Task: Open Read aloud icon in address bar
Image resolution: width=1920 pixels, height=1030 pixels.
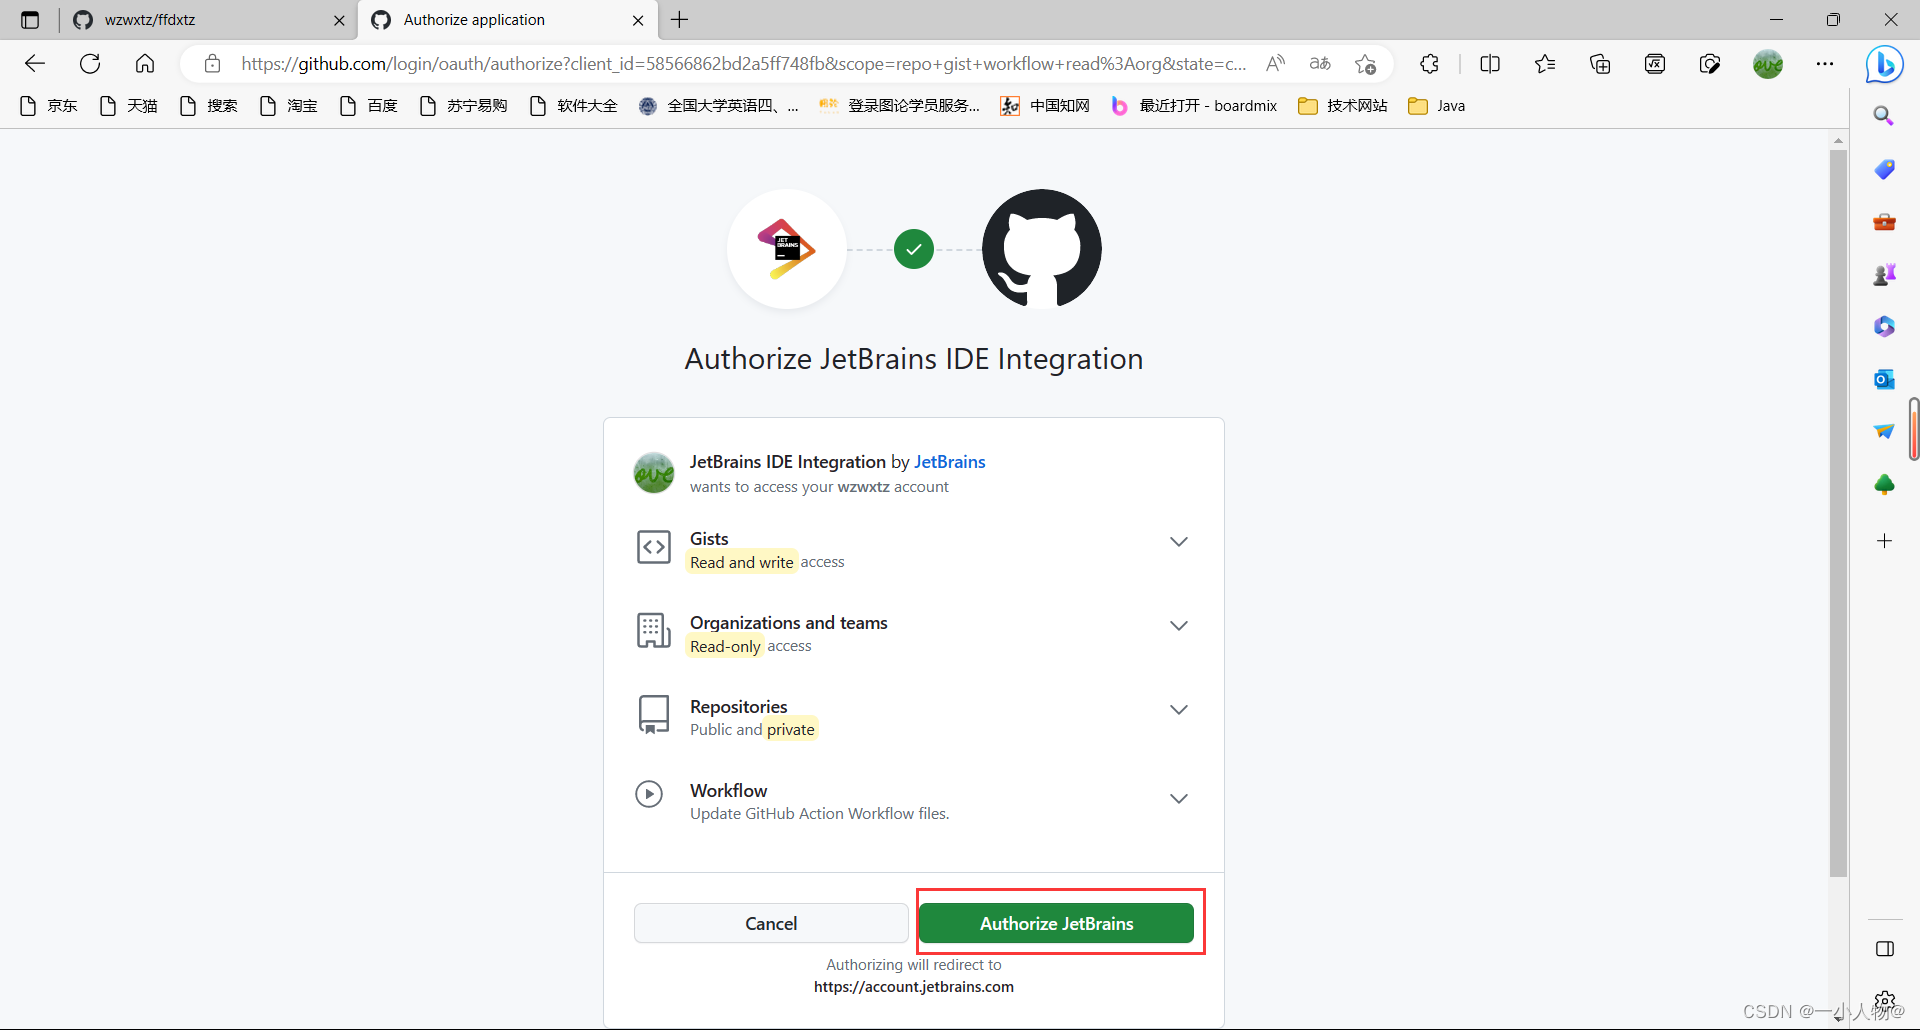Action: tap(1275, 64)
